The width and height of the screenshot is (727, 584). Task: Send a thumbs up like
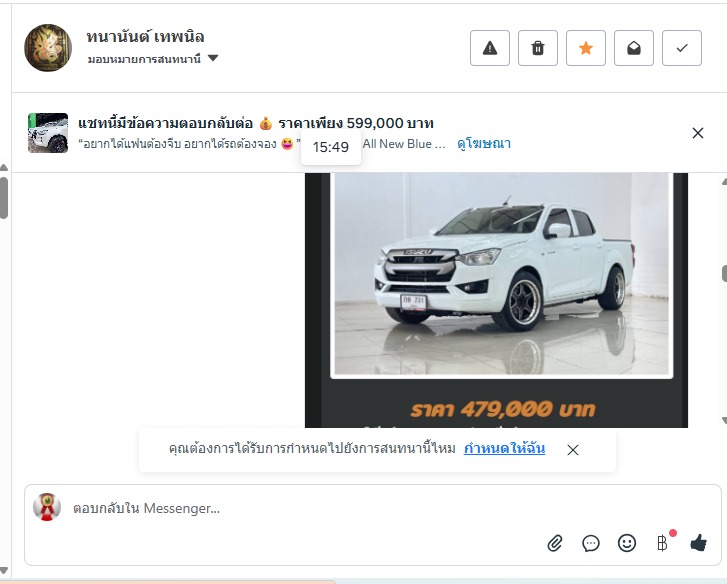(x=698, y=542)
